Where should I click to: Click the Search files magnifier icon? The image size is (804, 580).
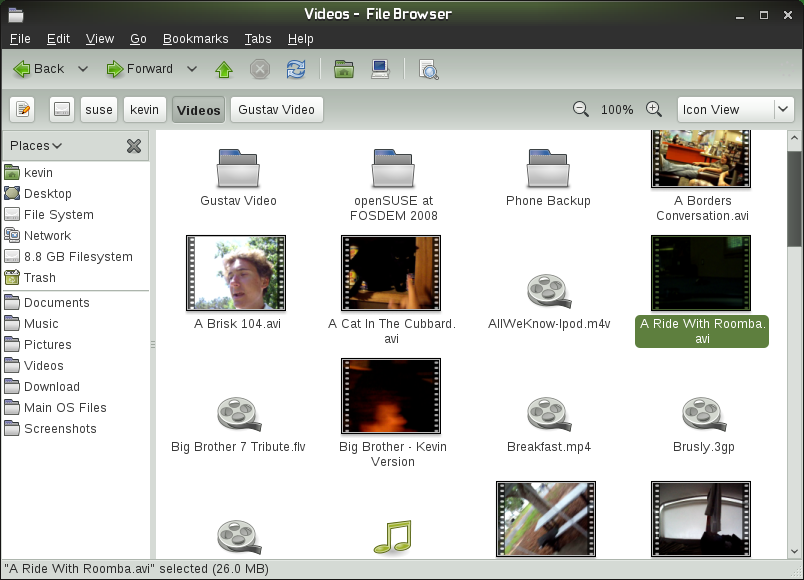coord(428,69)
